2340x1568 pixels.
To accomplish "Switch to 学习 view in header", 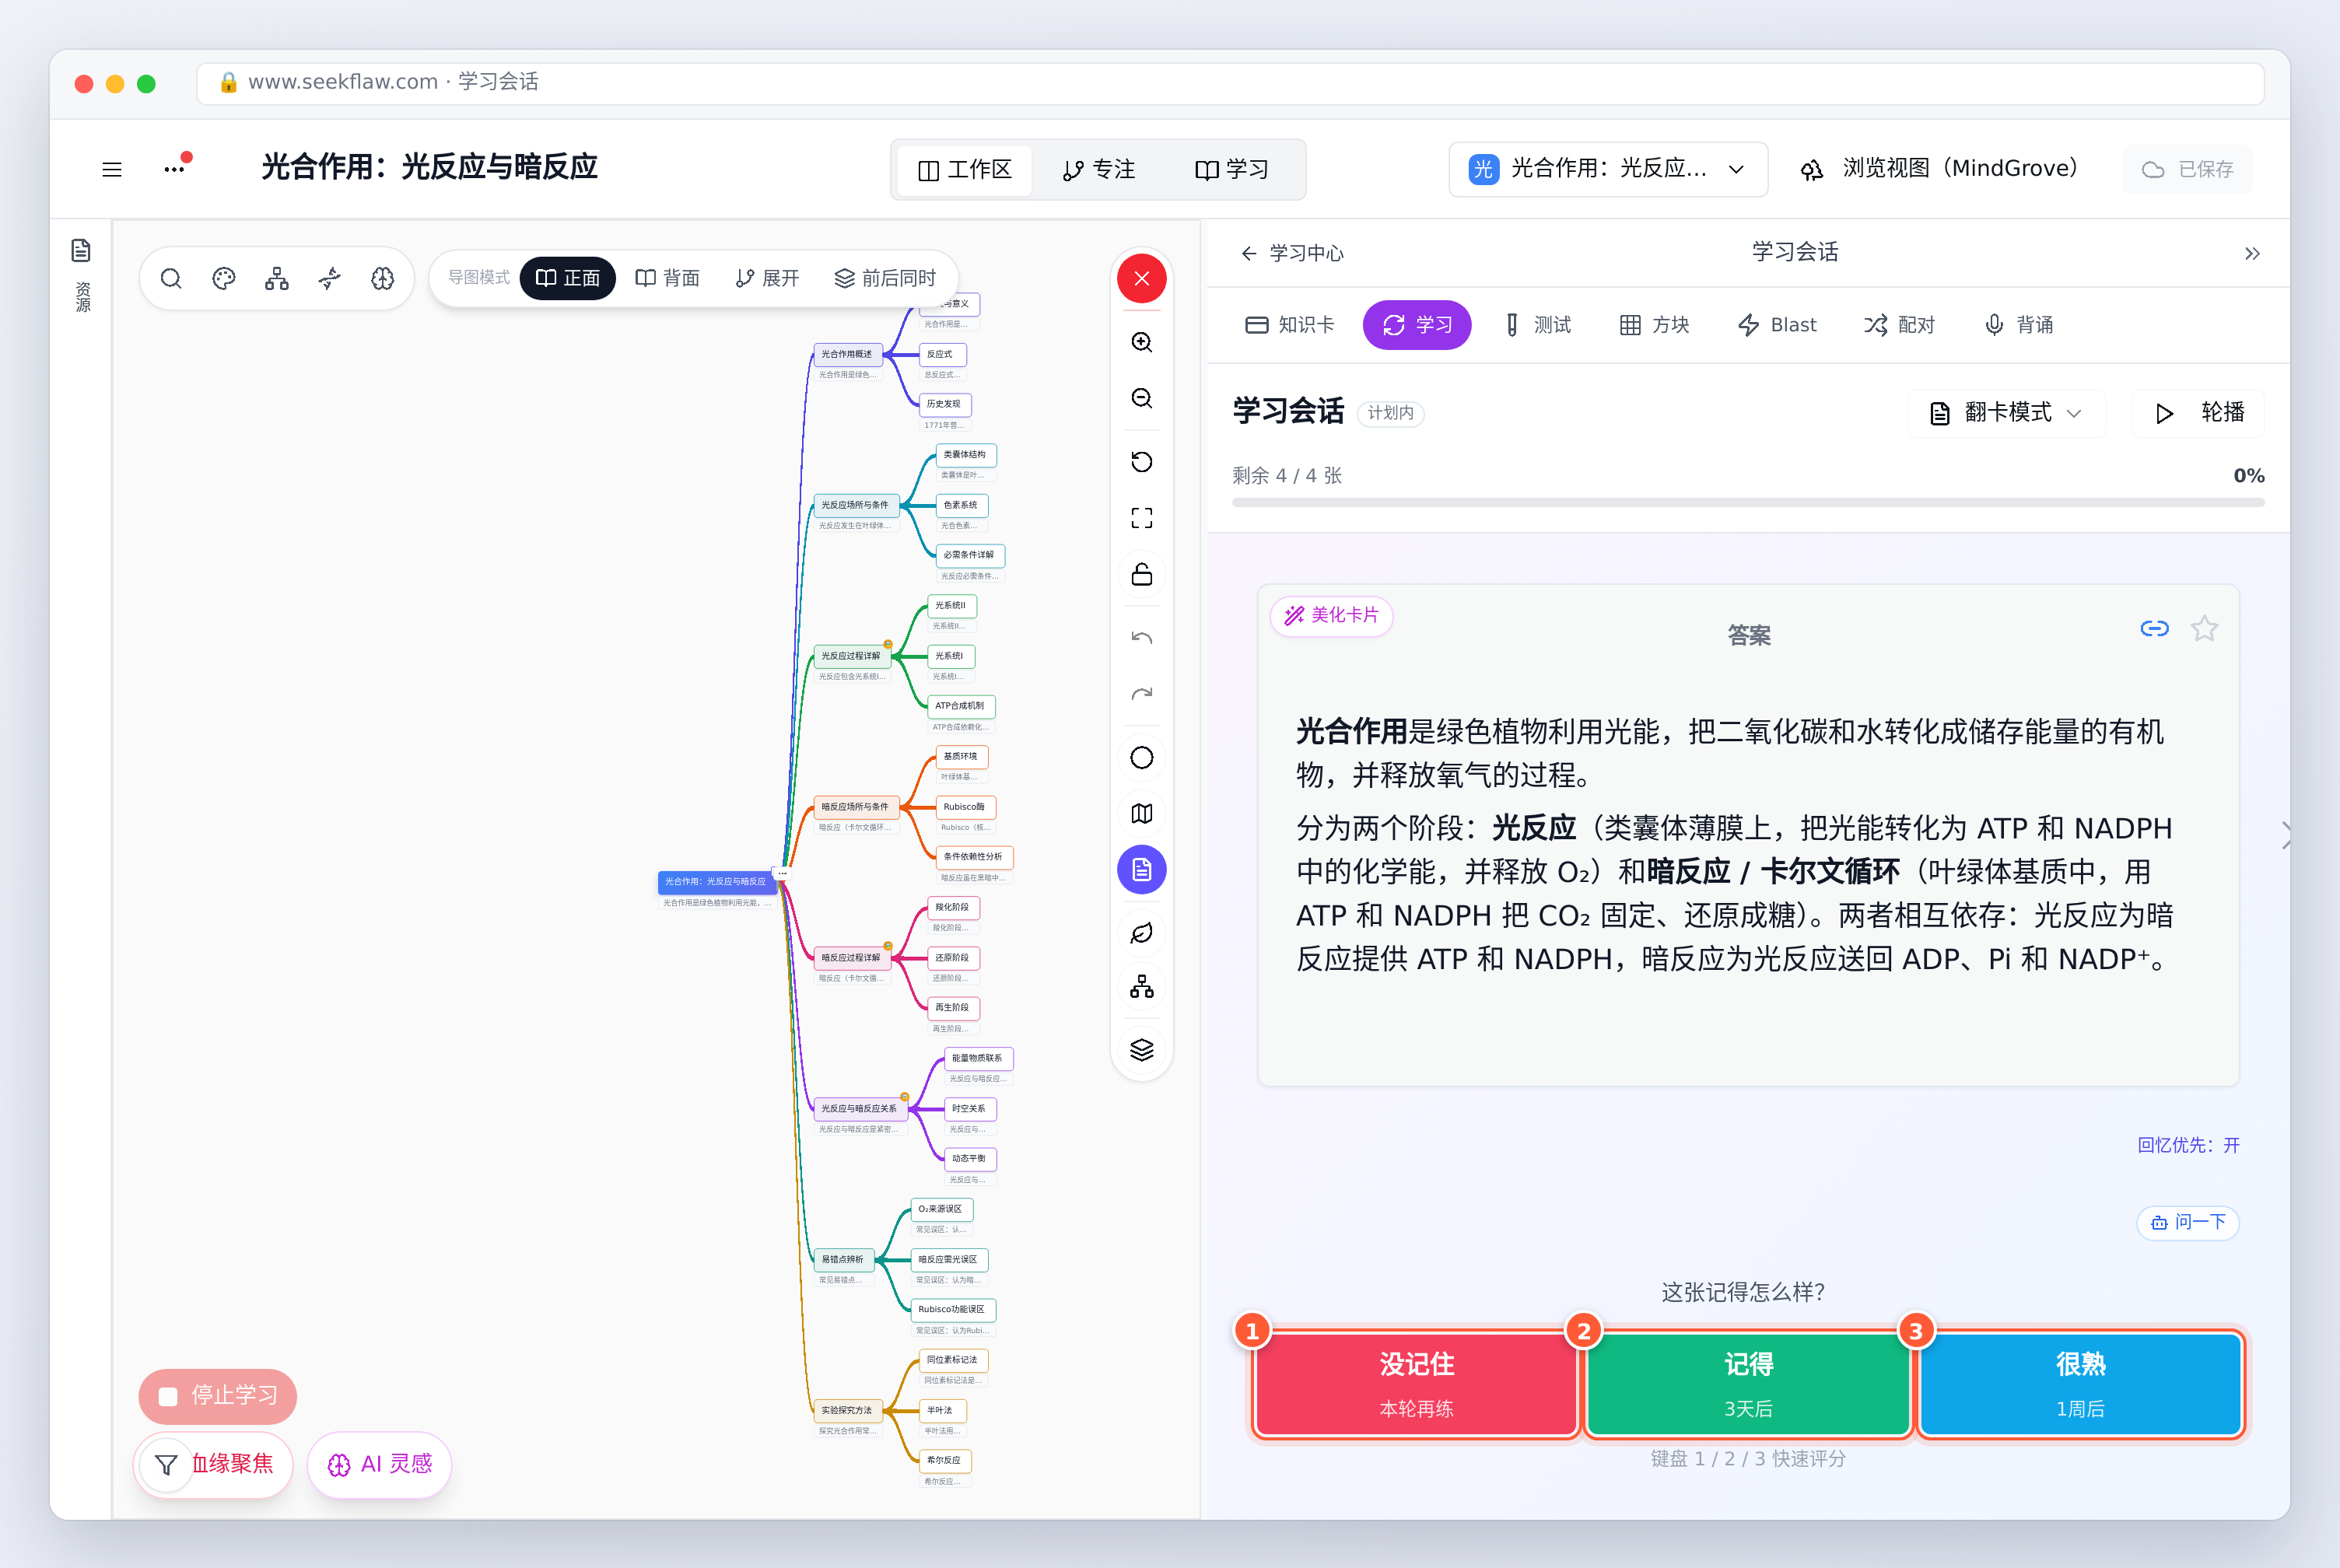I will click(x=1232, y=170).
